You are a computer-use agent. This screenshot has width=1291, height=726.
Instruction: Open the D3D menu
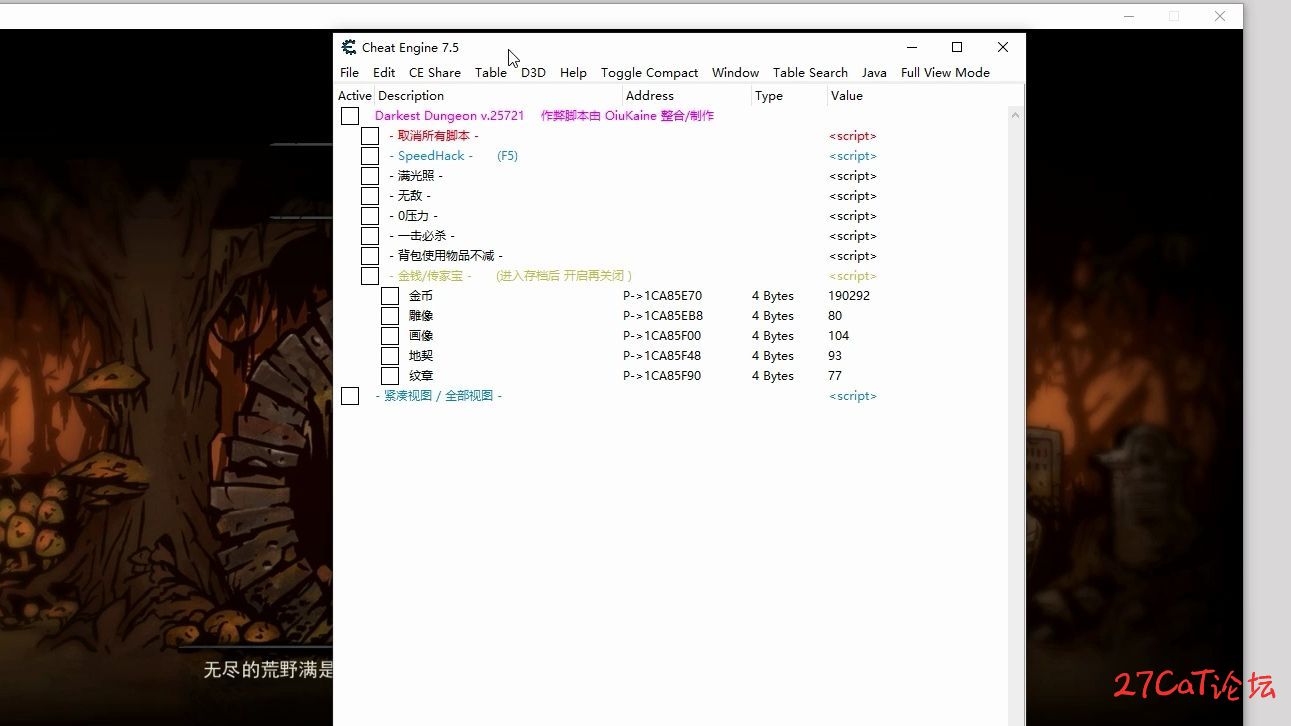533,72
